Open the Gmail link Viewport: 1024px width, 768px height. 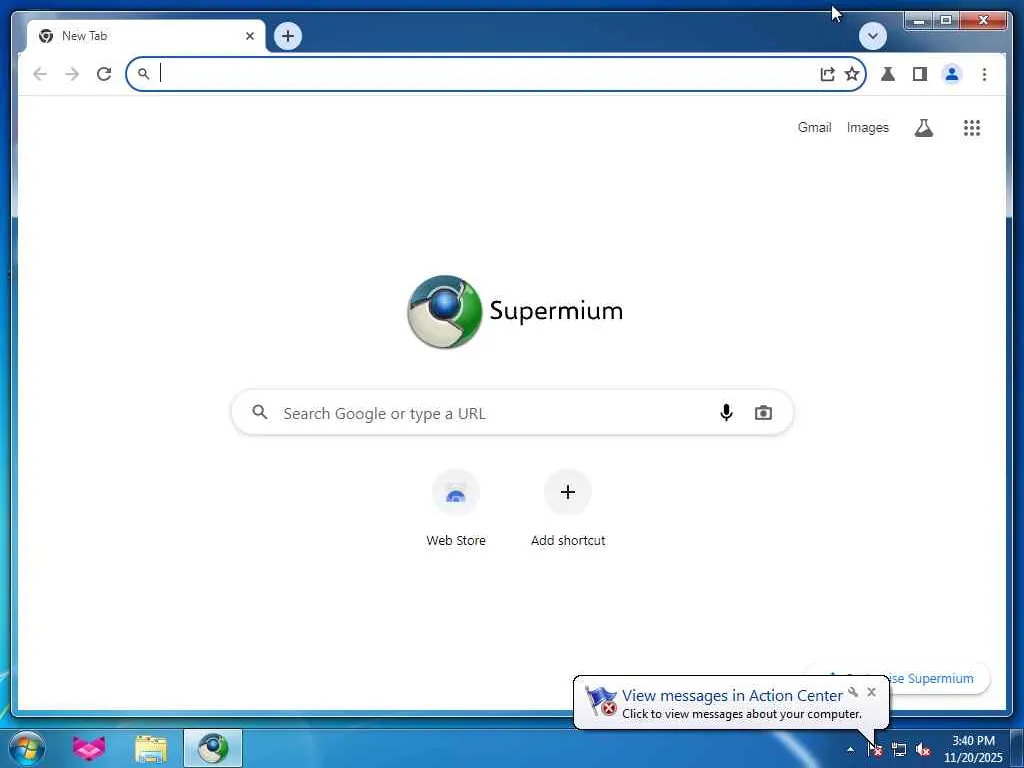[814, 127]
